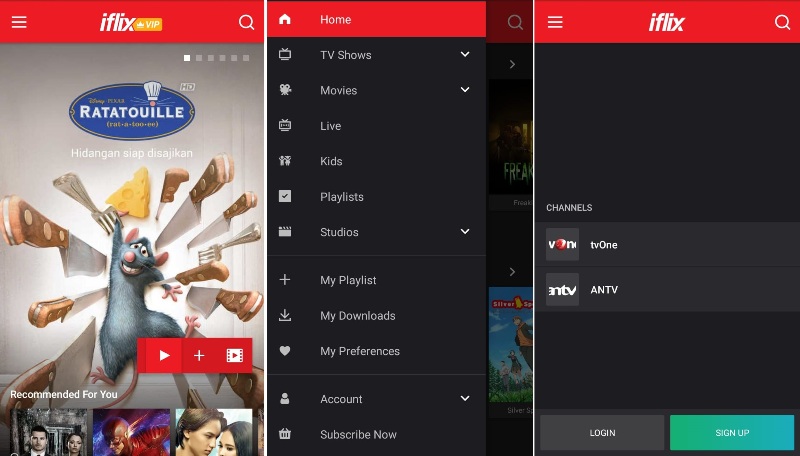Select Subscribe Now in menu
This screenshot has width=800, height=456.
[377, 435]
